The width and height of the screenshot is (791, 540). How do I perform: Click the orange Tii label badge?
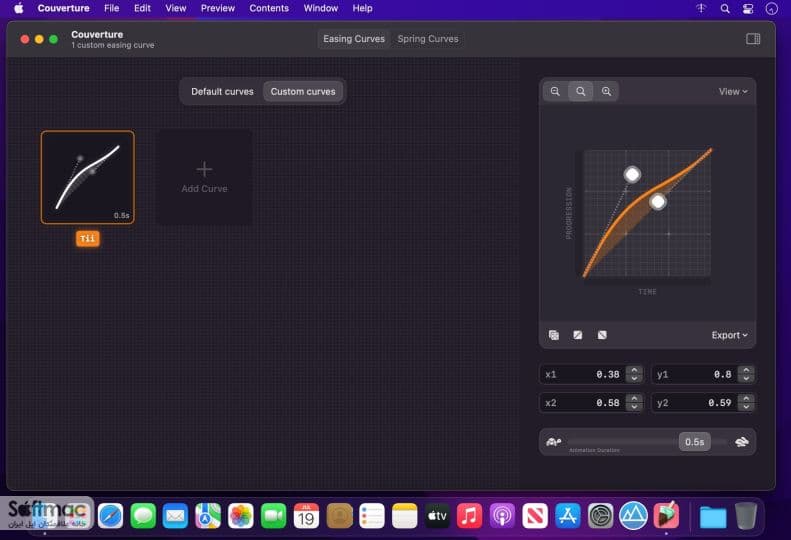88,238
